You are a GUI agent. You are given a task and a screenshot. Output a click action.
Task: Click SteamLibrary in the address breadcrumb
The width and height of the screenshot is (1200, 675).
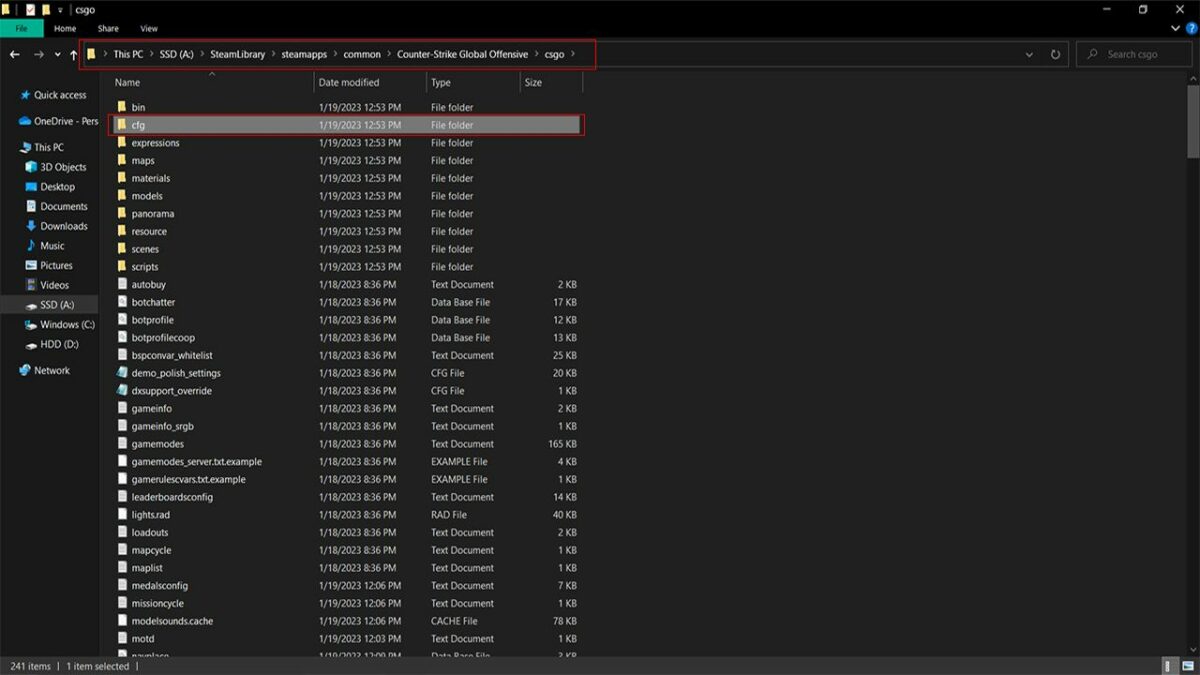pyautogui.click(x=237, y=54)
